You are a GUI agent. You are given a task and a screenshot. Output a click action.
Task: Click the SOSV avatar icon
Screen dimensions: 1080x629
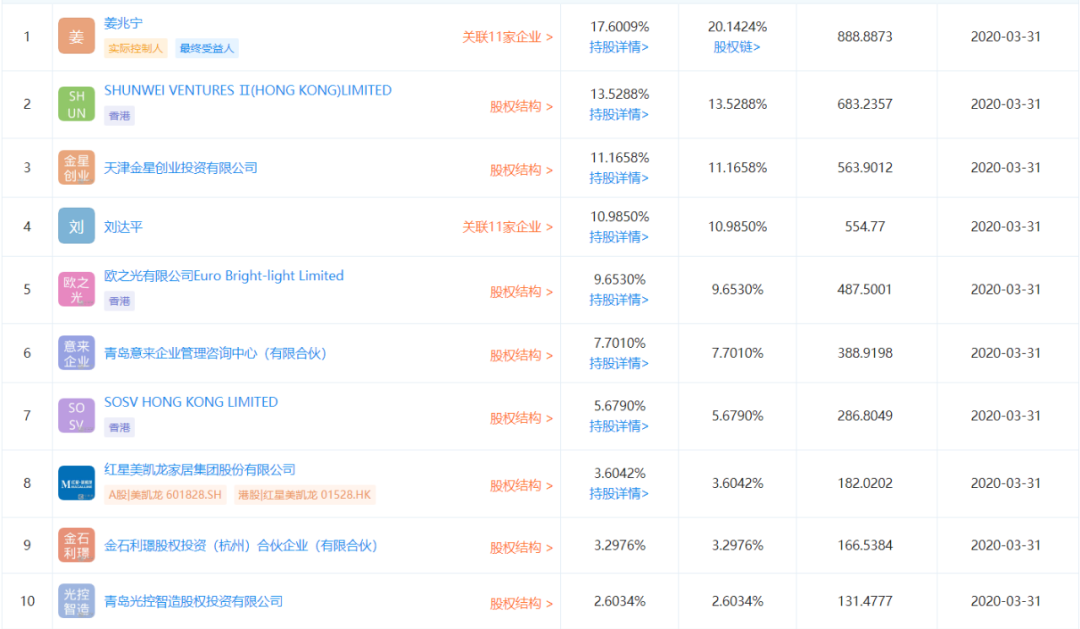(x=76, y=415)
